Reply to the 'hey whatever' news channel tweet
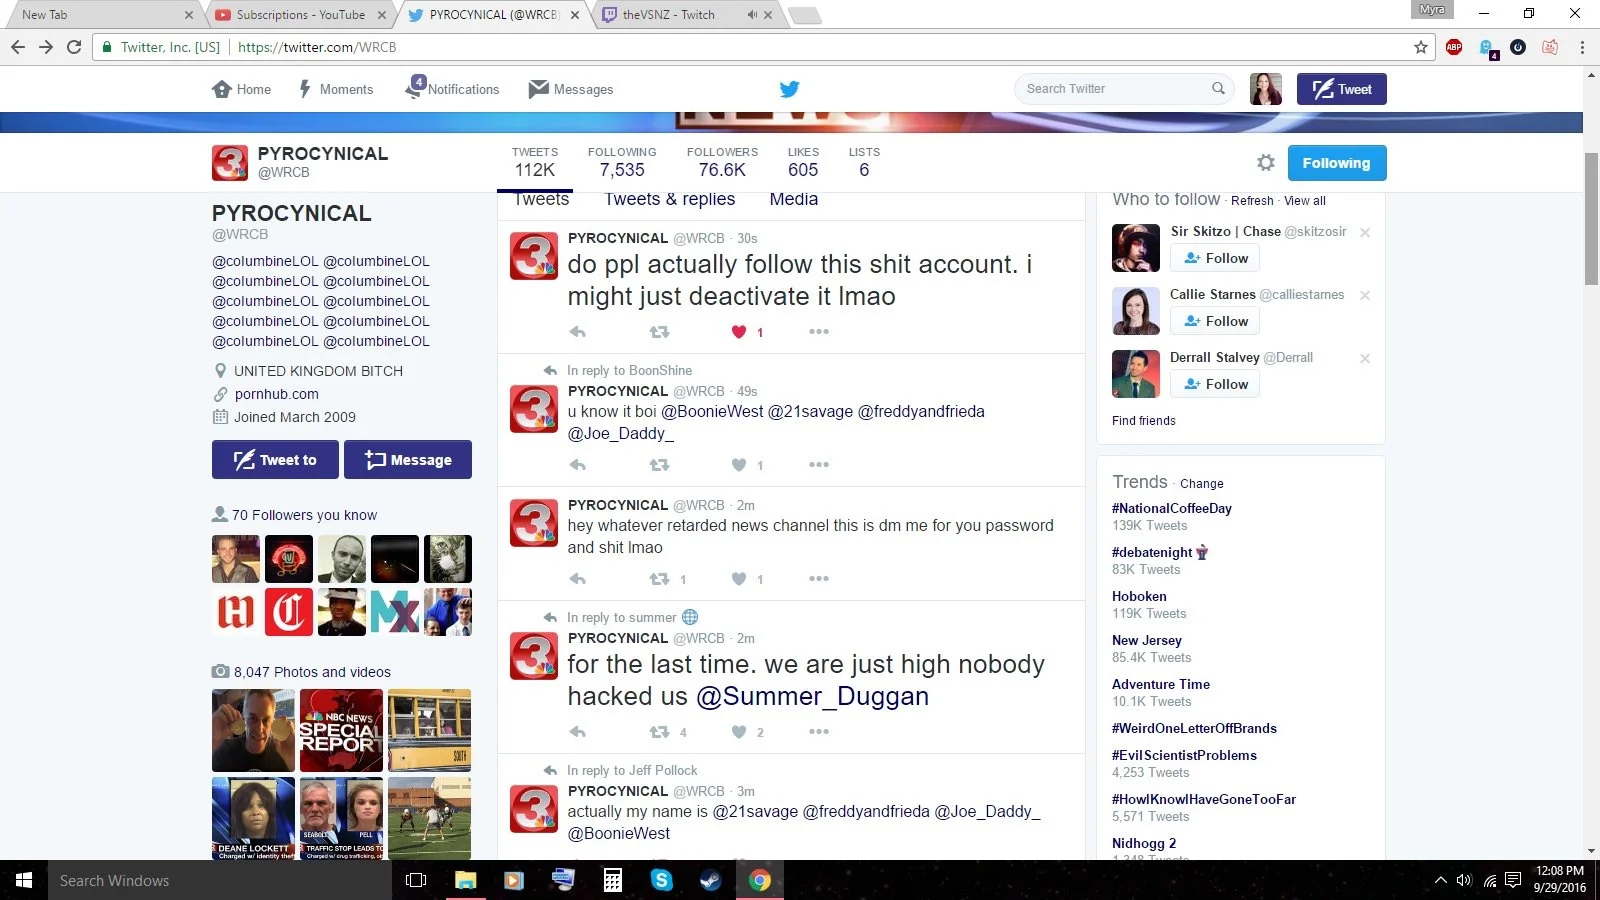Viewport: 1600px width, 900px height. 578,579
